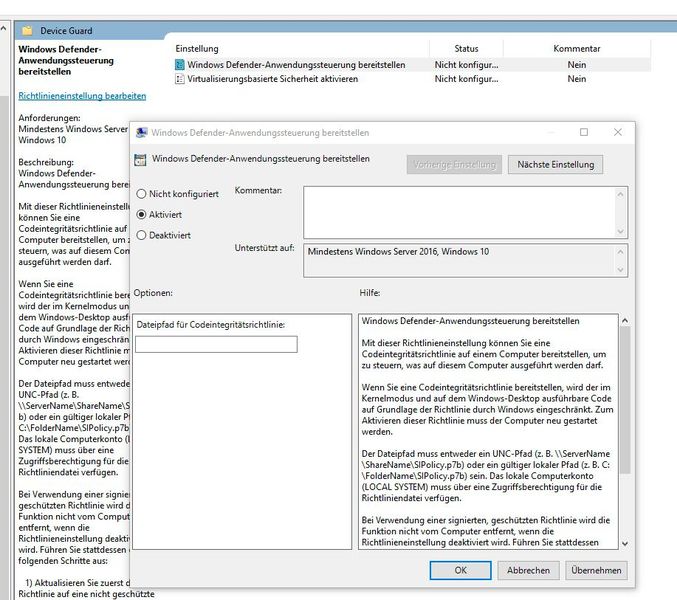Click the Status column header

coord(466,49)
